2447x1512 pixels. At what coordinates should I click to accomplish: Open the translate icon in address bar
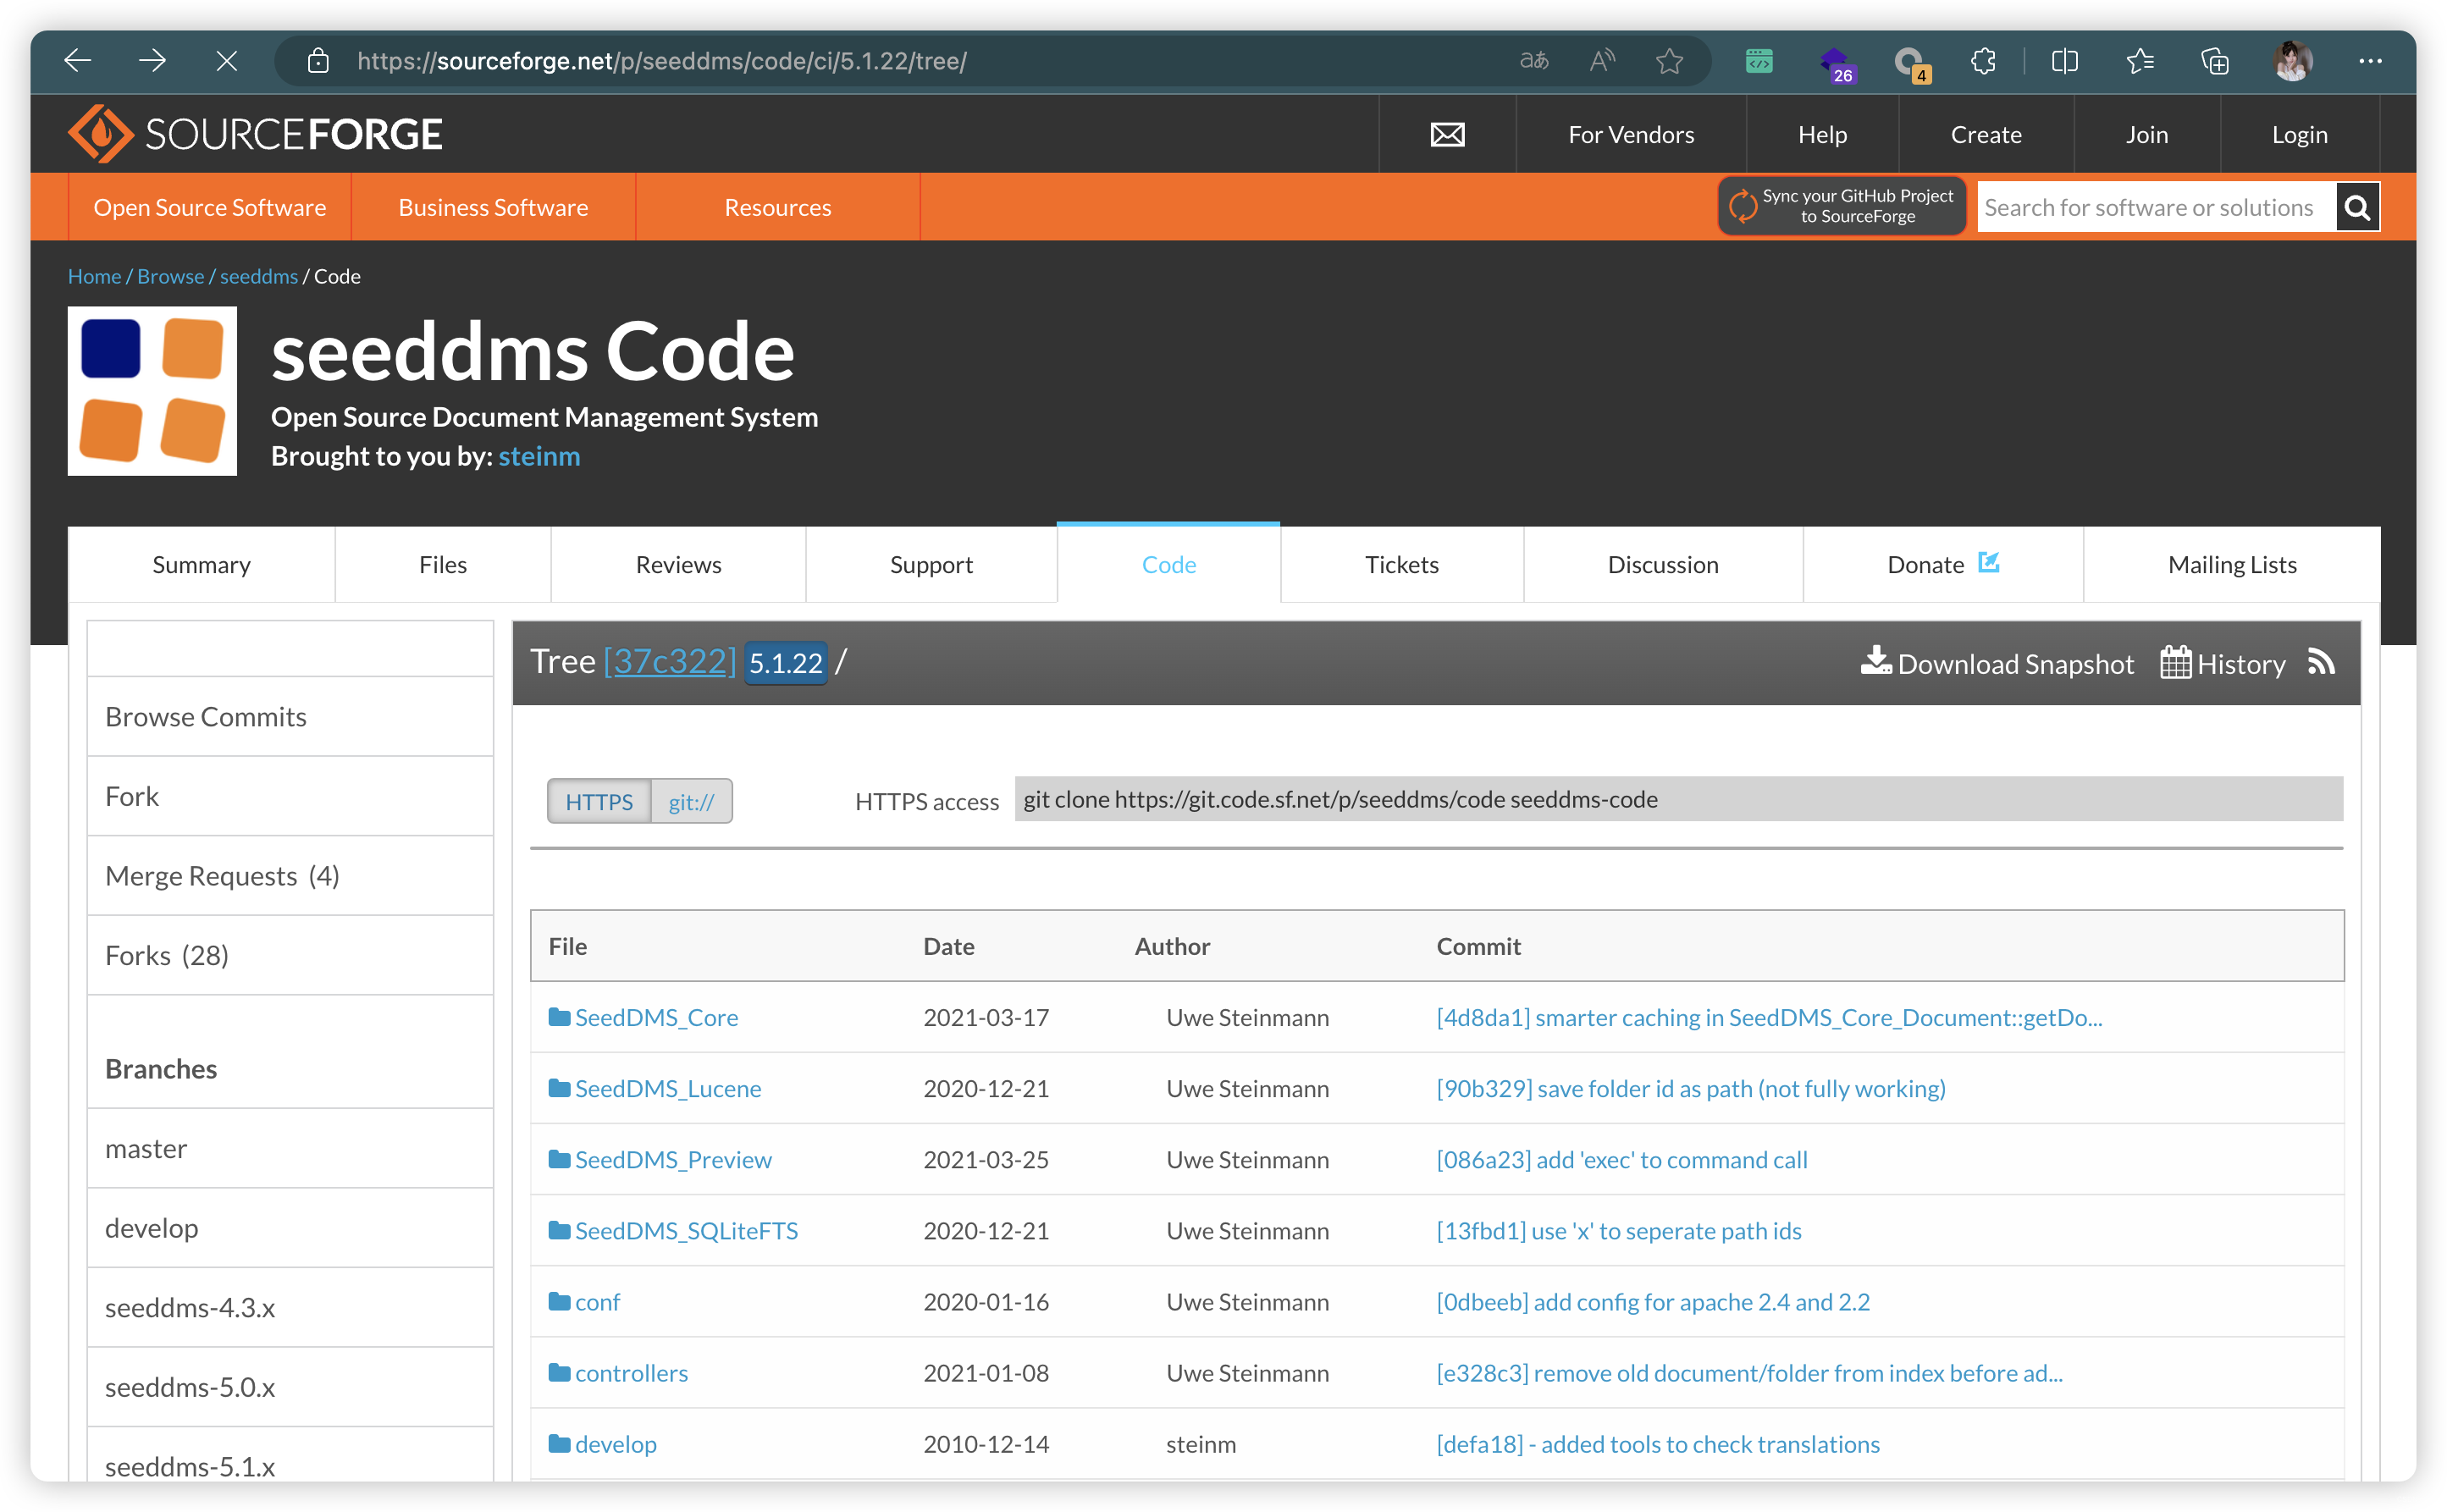coord(1533,61)
